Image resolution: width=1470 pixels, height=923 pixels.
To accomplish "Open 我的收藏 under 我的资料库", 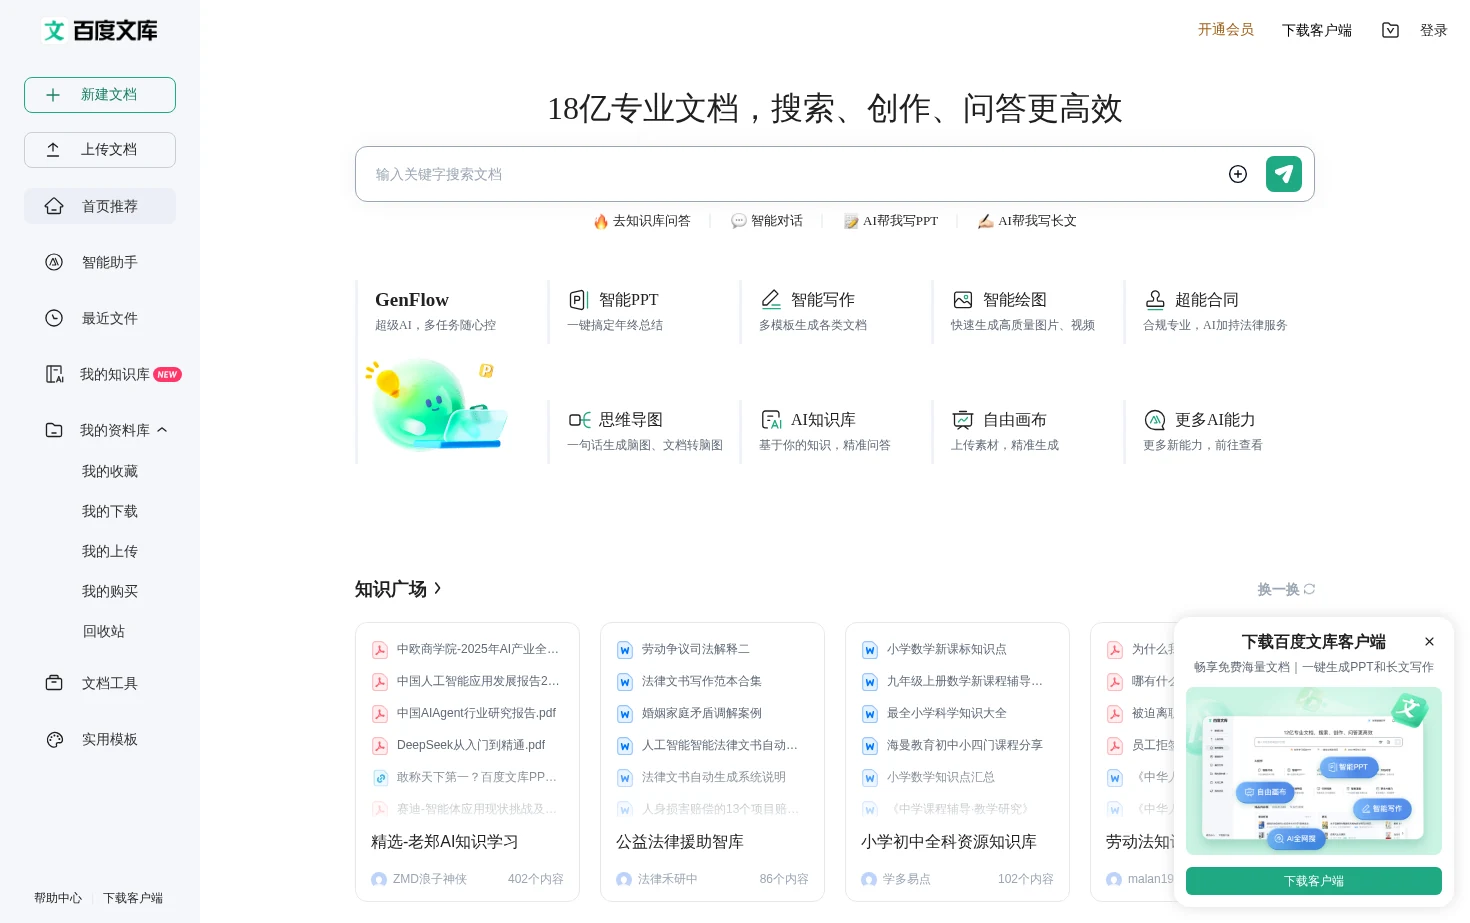I will 110,471.
